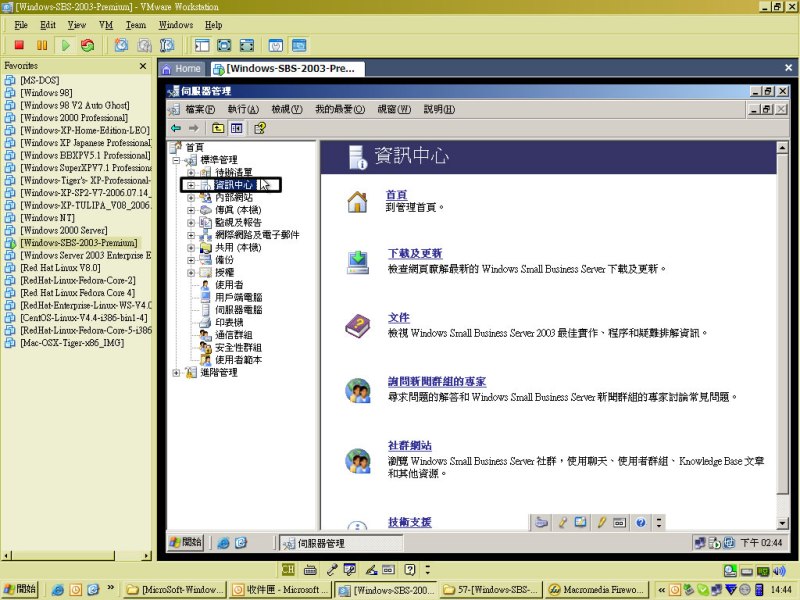The width and height of the screenshot is (800, 600).
Task: Click the green Power On icon
Action: coord(65,45)
